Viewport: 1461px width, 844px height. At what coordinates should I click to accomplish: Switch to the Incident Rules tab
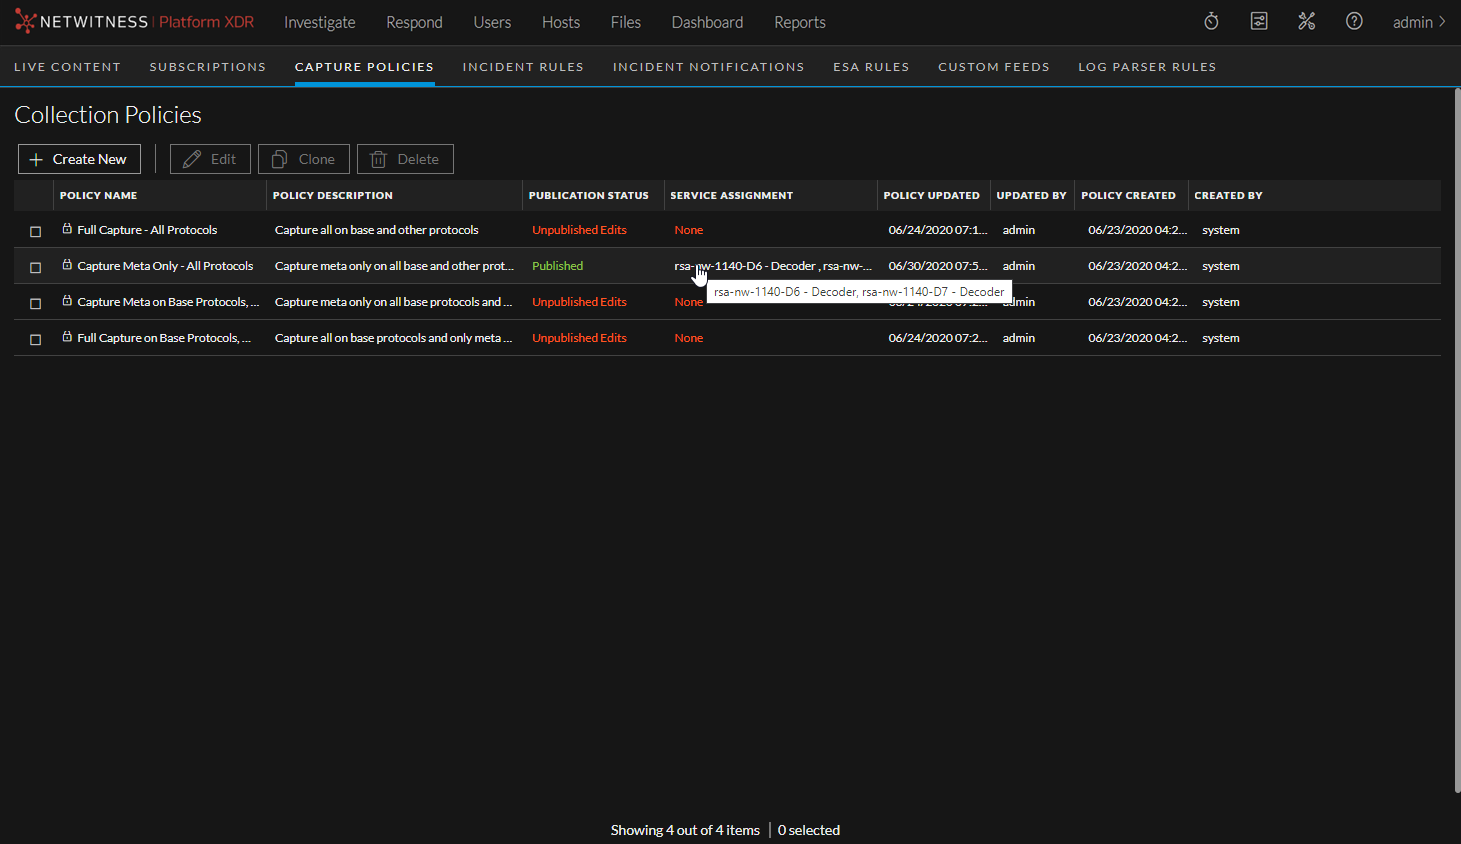pyautogui.click(x=523, y=66)
